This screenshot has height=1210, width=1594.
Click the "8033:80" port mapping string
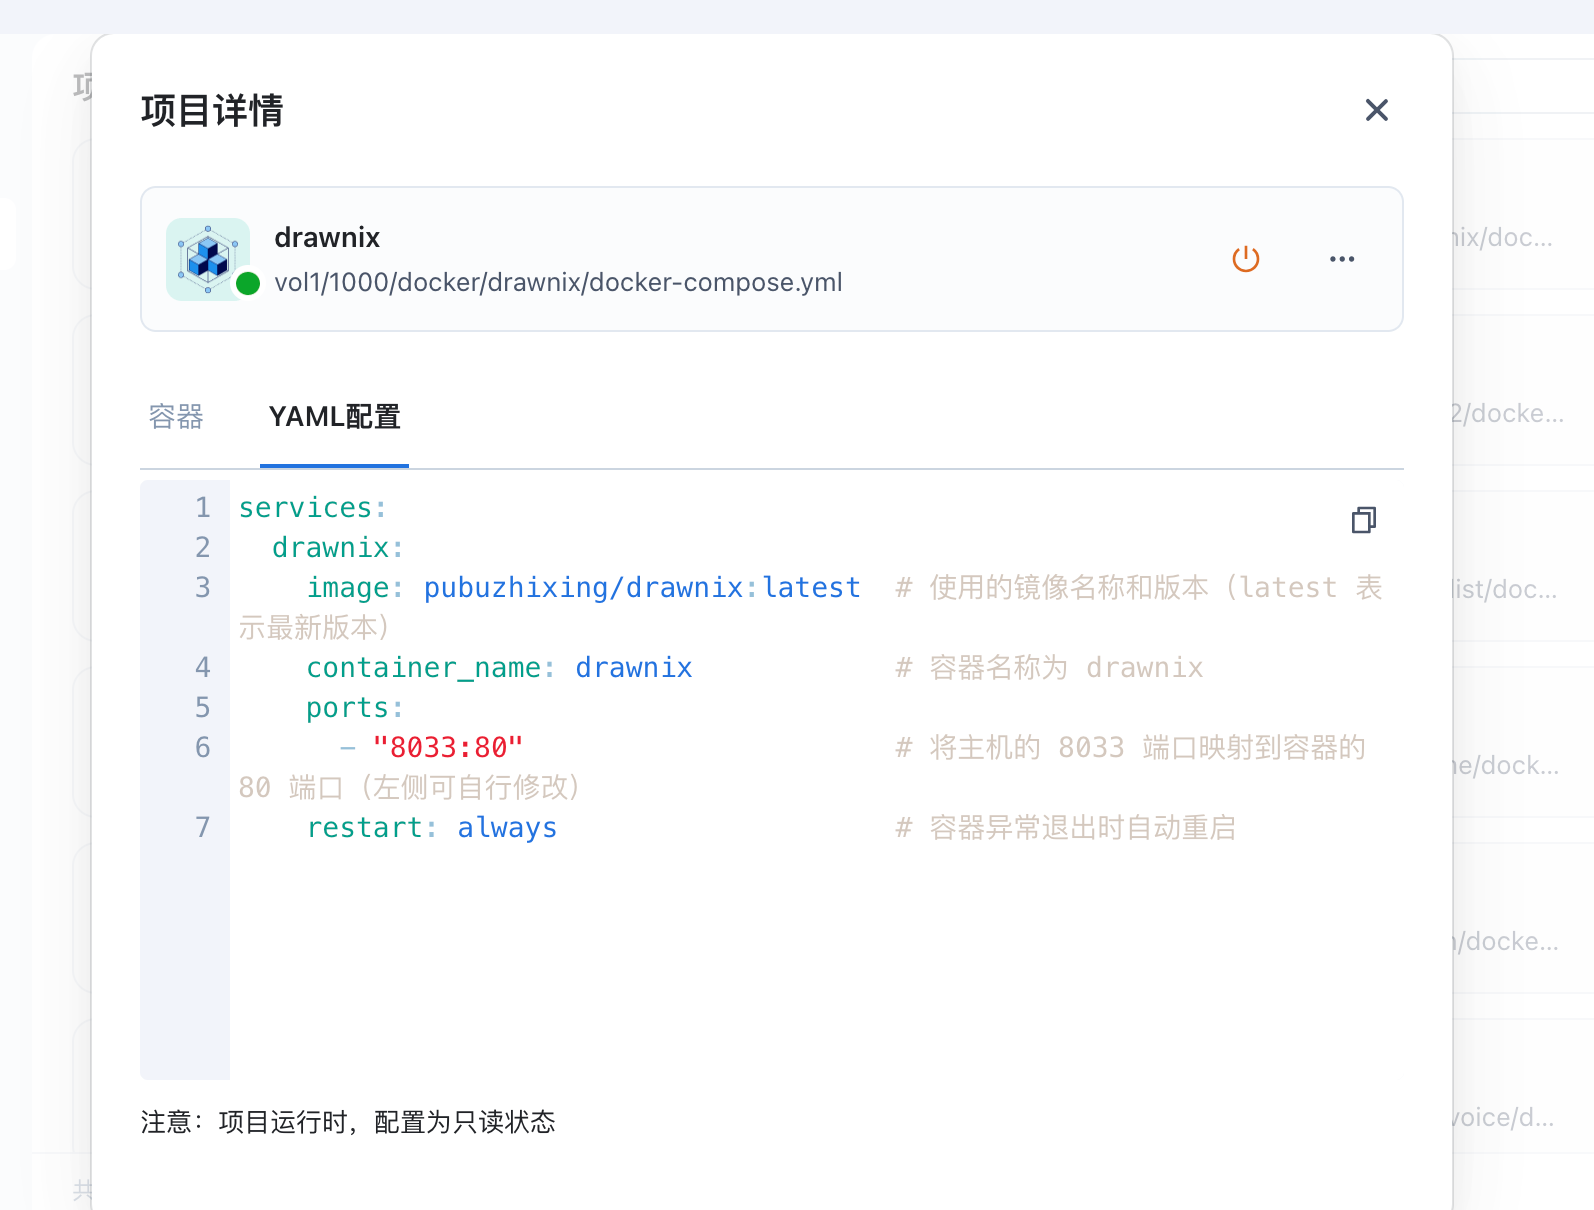click(447, 748)
